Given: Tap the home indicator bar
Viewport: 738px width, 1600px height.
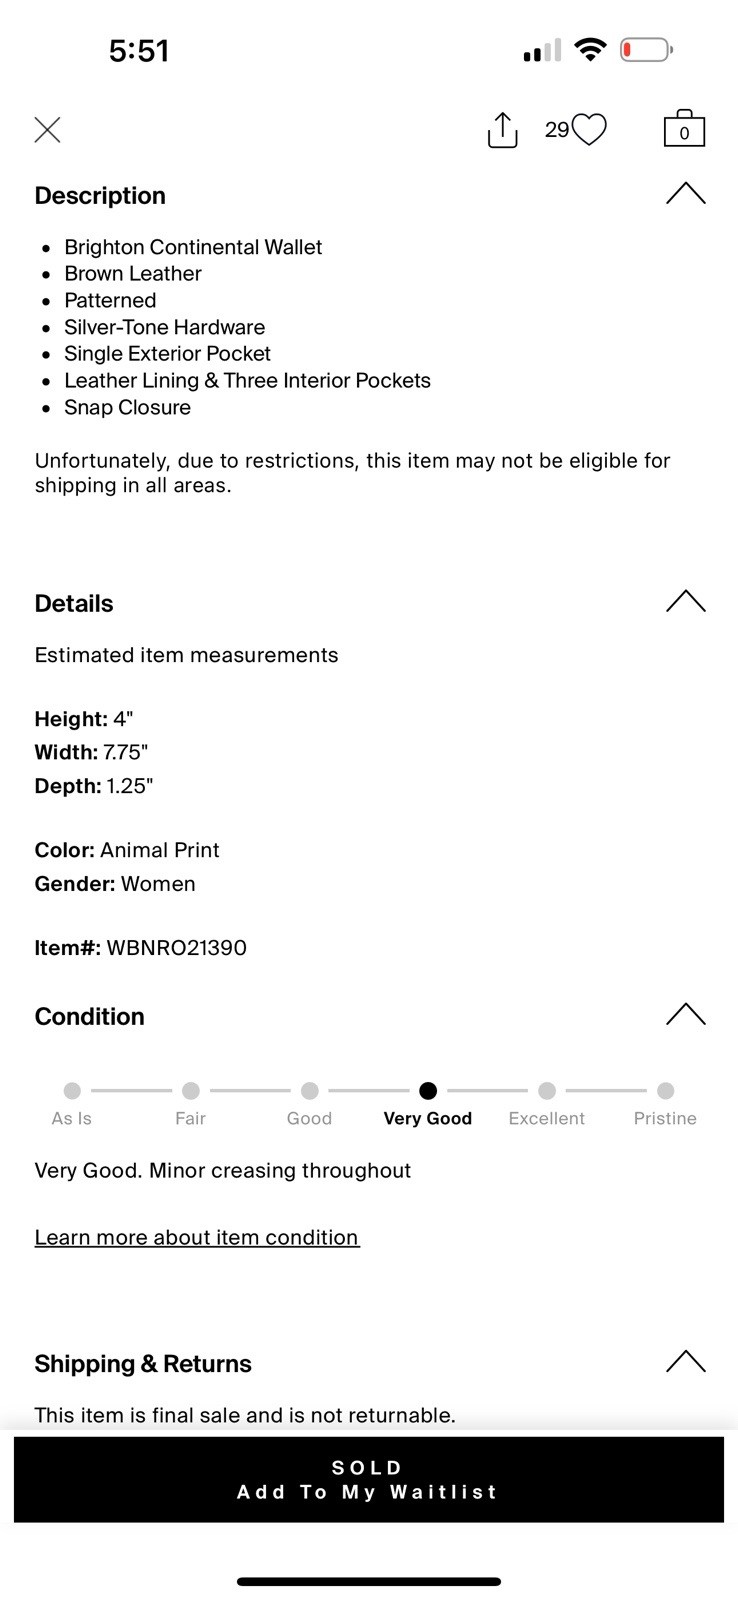Looking at the screenshot, I should pyautogui.click(x=368, y=1582).
